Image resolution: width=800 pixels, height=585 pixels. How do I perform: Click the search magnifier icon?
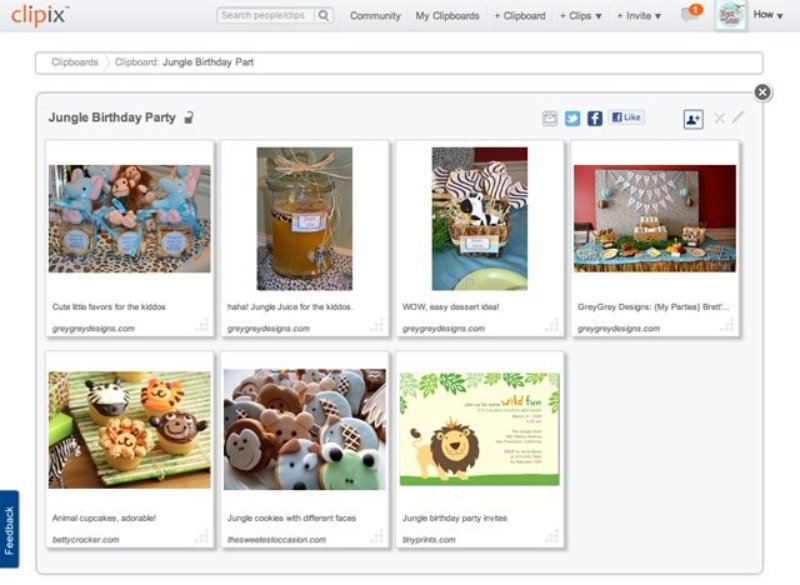[324, 16]
